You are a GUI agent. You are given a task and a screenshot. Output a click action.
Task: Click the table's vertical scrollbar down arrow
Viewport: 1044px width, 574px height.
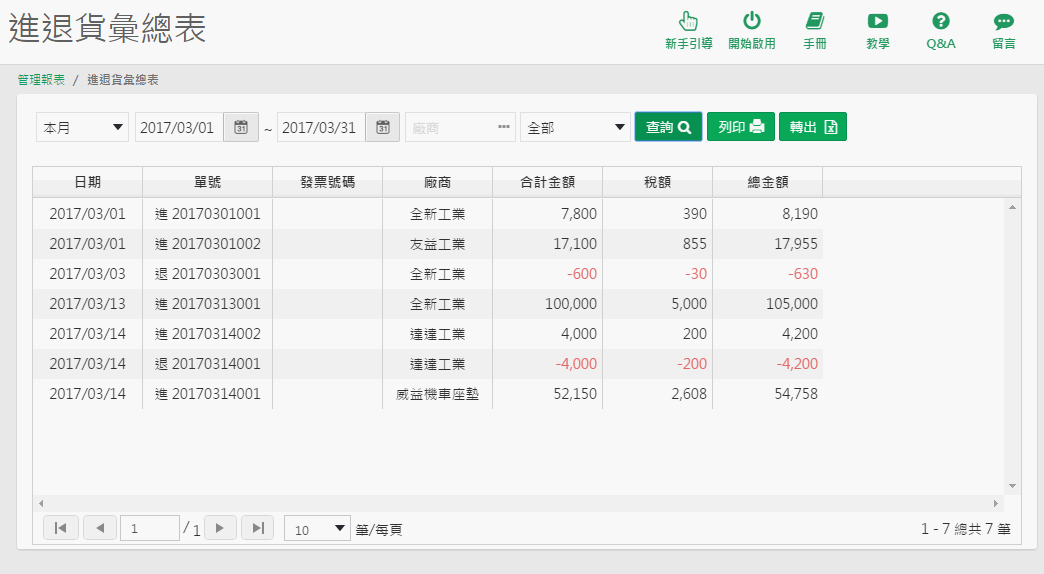(1012, 486)
